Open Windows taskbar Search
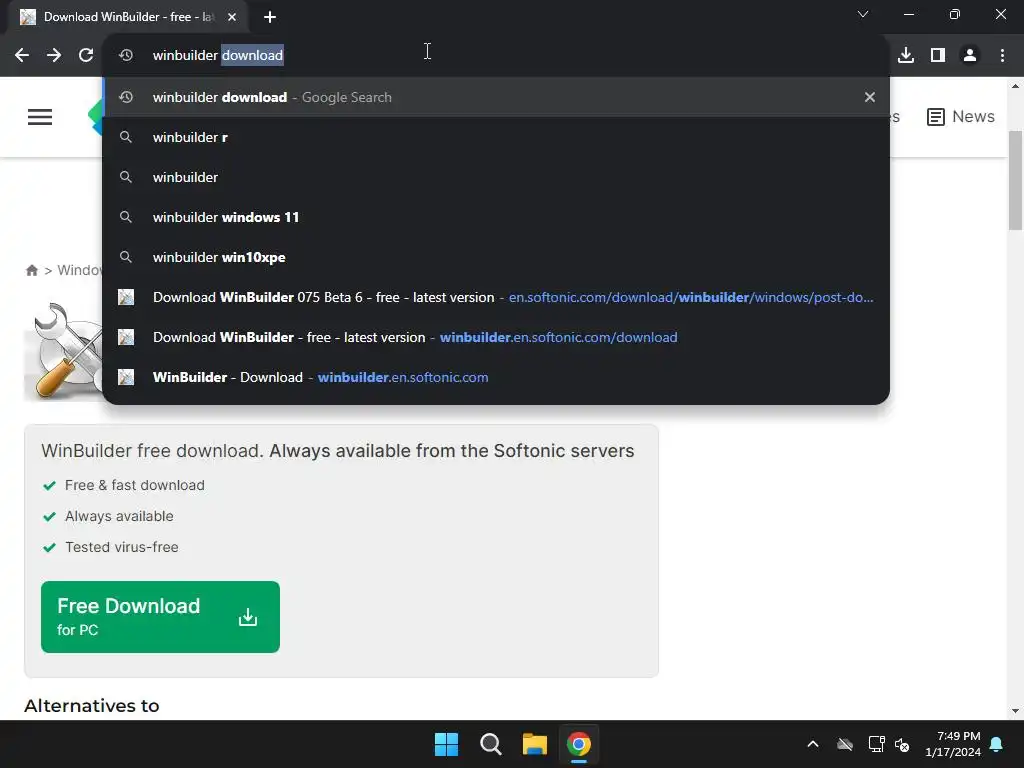The width and height of the screenshot is (1024, 768). tap(490, 744)
